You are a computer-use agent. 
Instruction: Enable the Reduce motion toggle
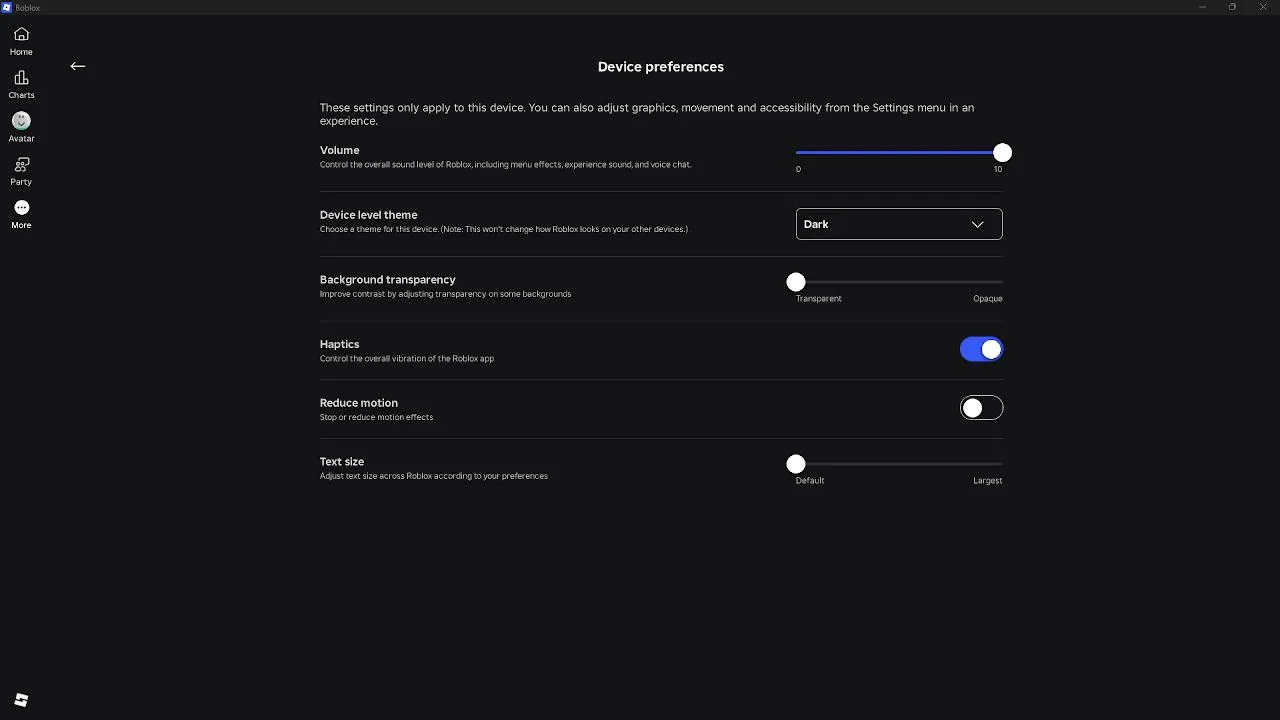981,408
